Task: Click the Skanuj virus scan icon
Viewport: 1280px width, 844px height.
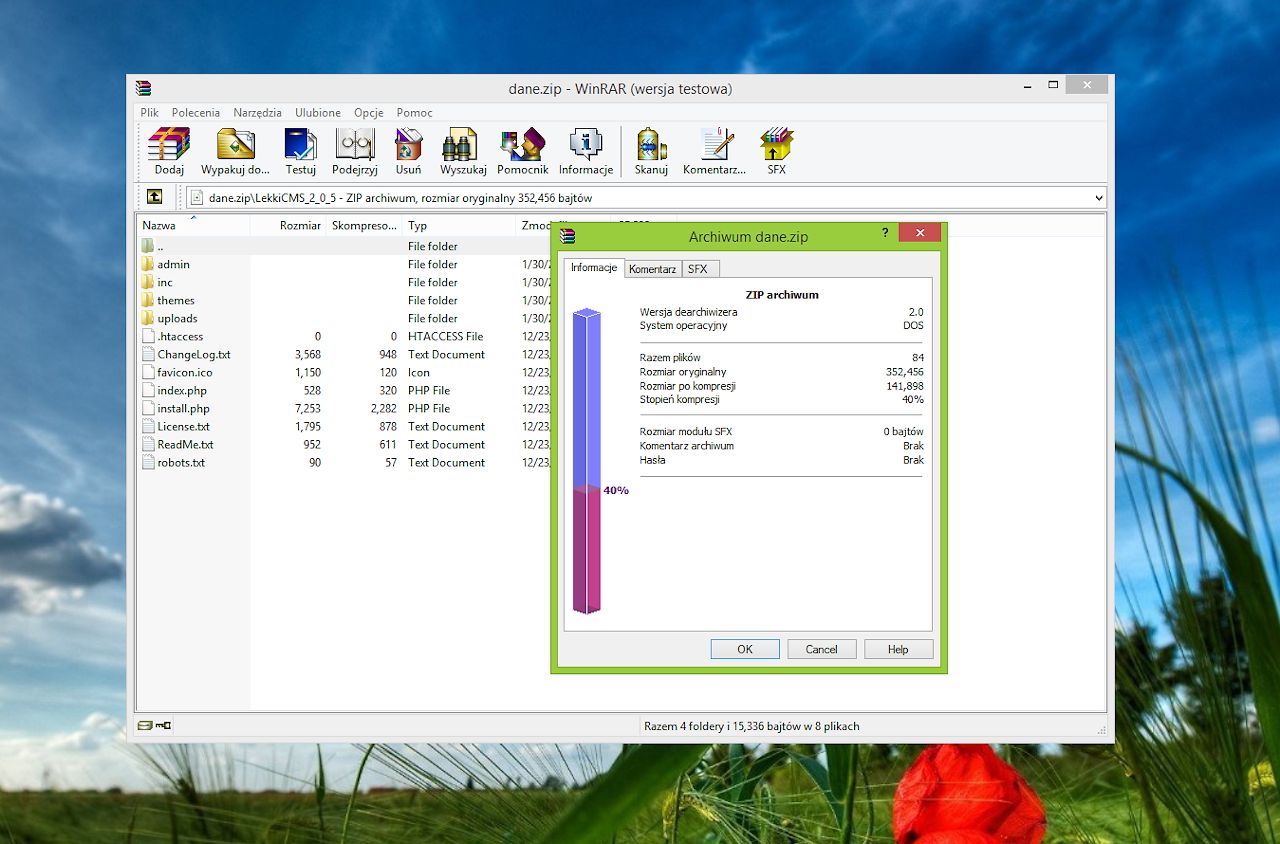Action: point(651,145)
